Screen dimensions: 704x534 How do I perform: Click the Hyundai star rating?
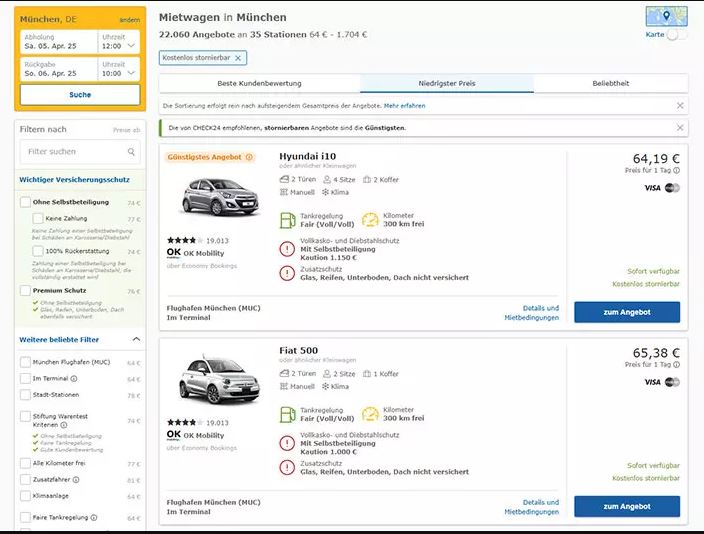click(x=185, y=240)
